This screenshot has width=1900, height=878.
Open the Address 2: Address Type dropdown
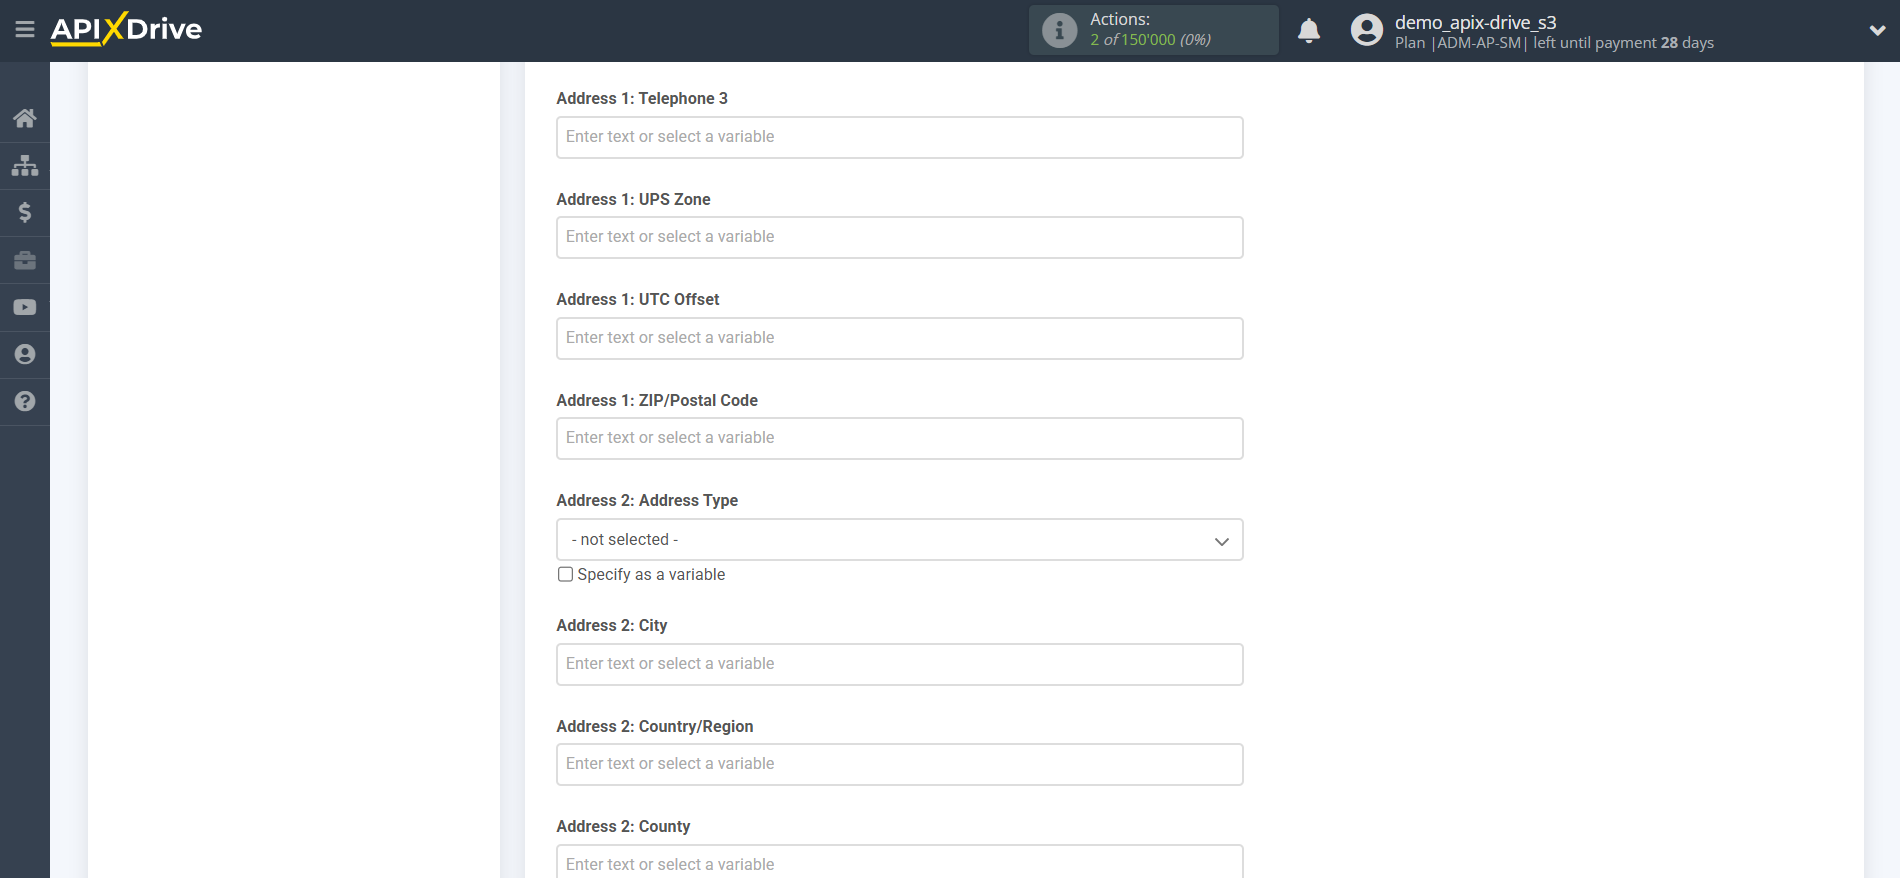(899, 539)
